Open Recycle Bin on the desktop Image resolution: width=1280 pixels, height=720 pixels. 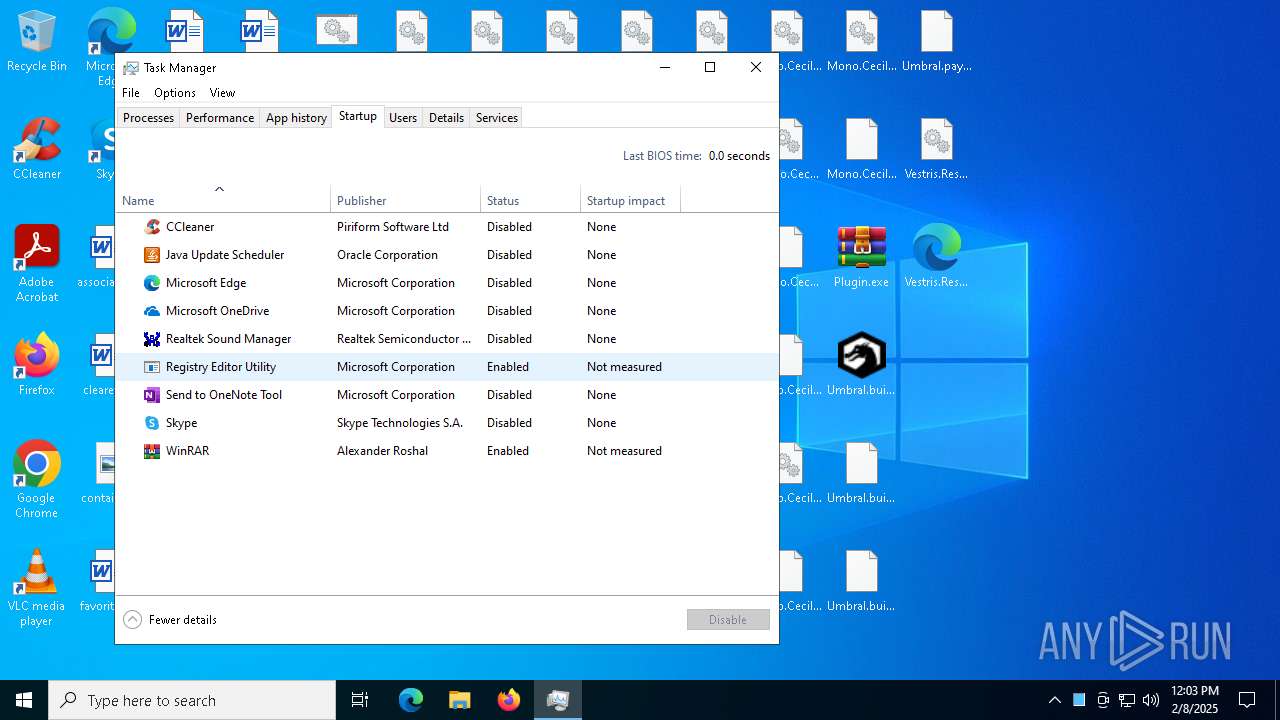click(x=37, y=42)
